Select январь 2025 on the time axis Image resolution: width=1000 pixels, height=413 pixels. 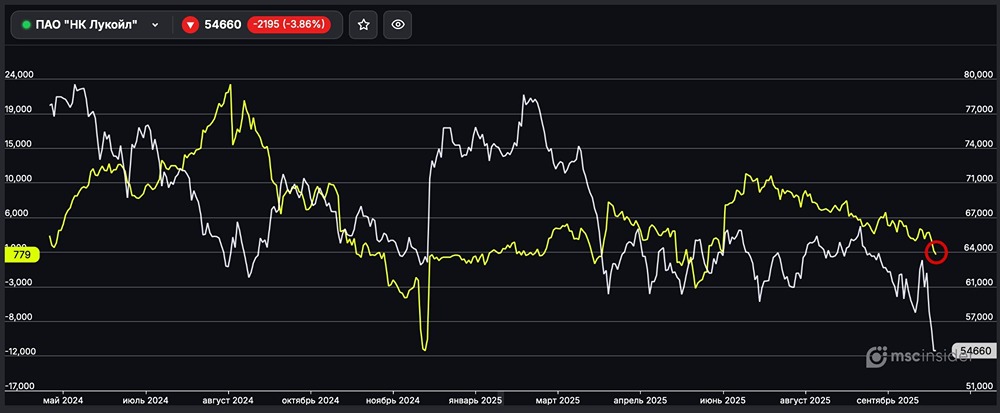tap(475, 398)
